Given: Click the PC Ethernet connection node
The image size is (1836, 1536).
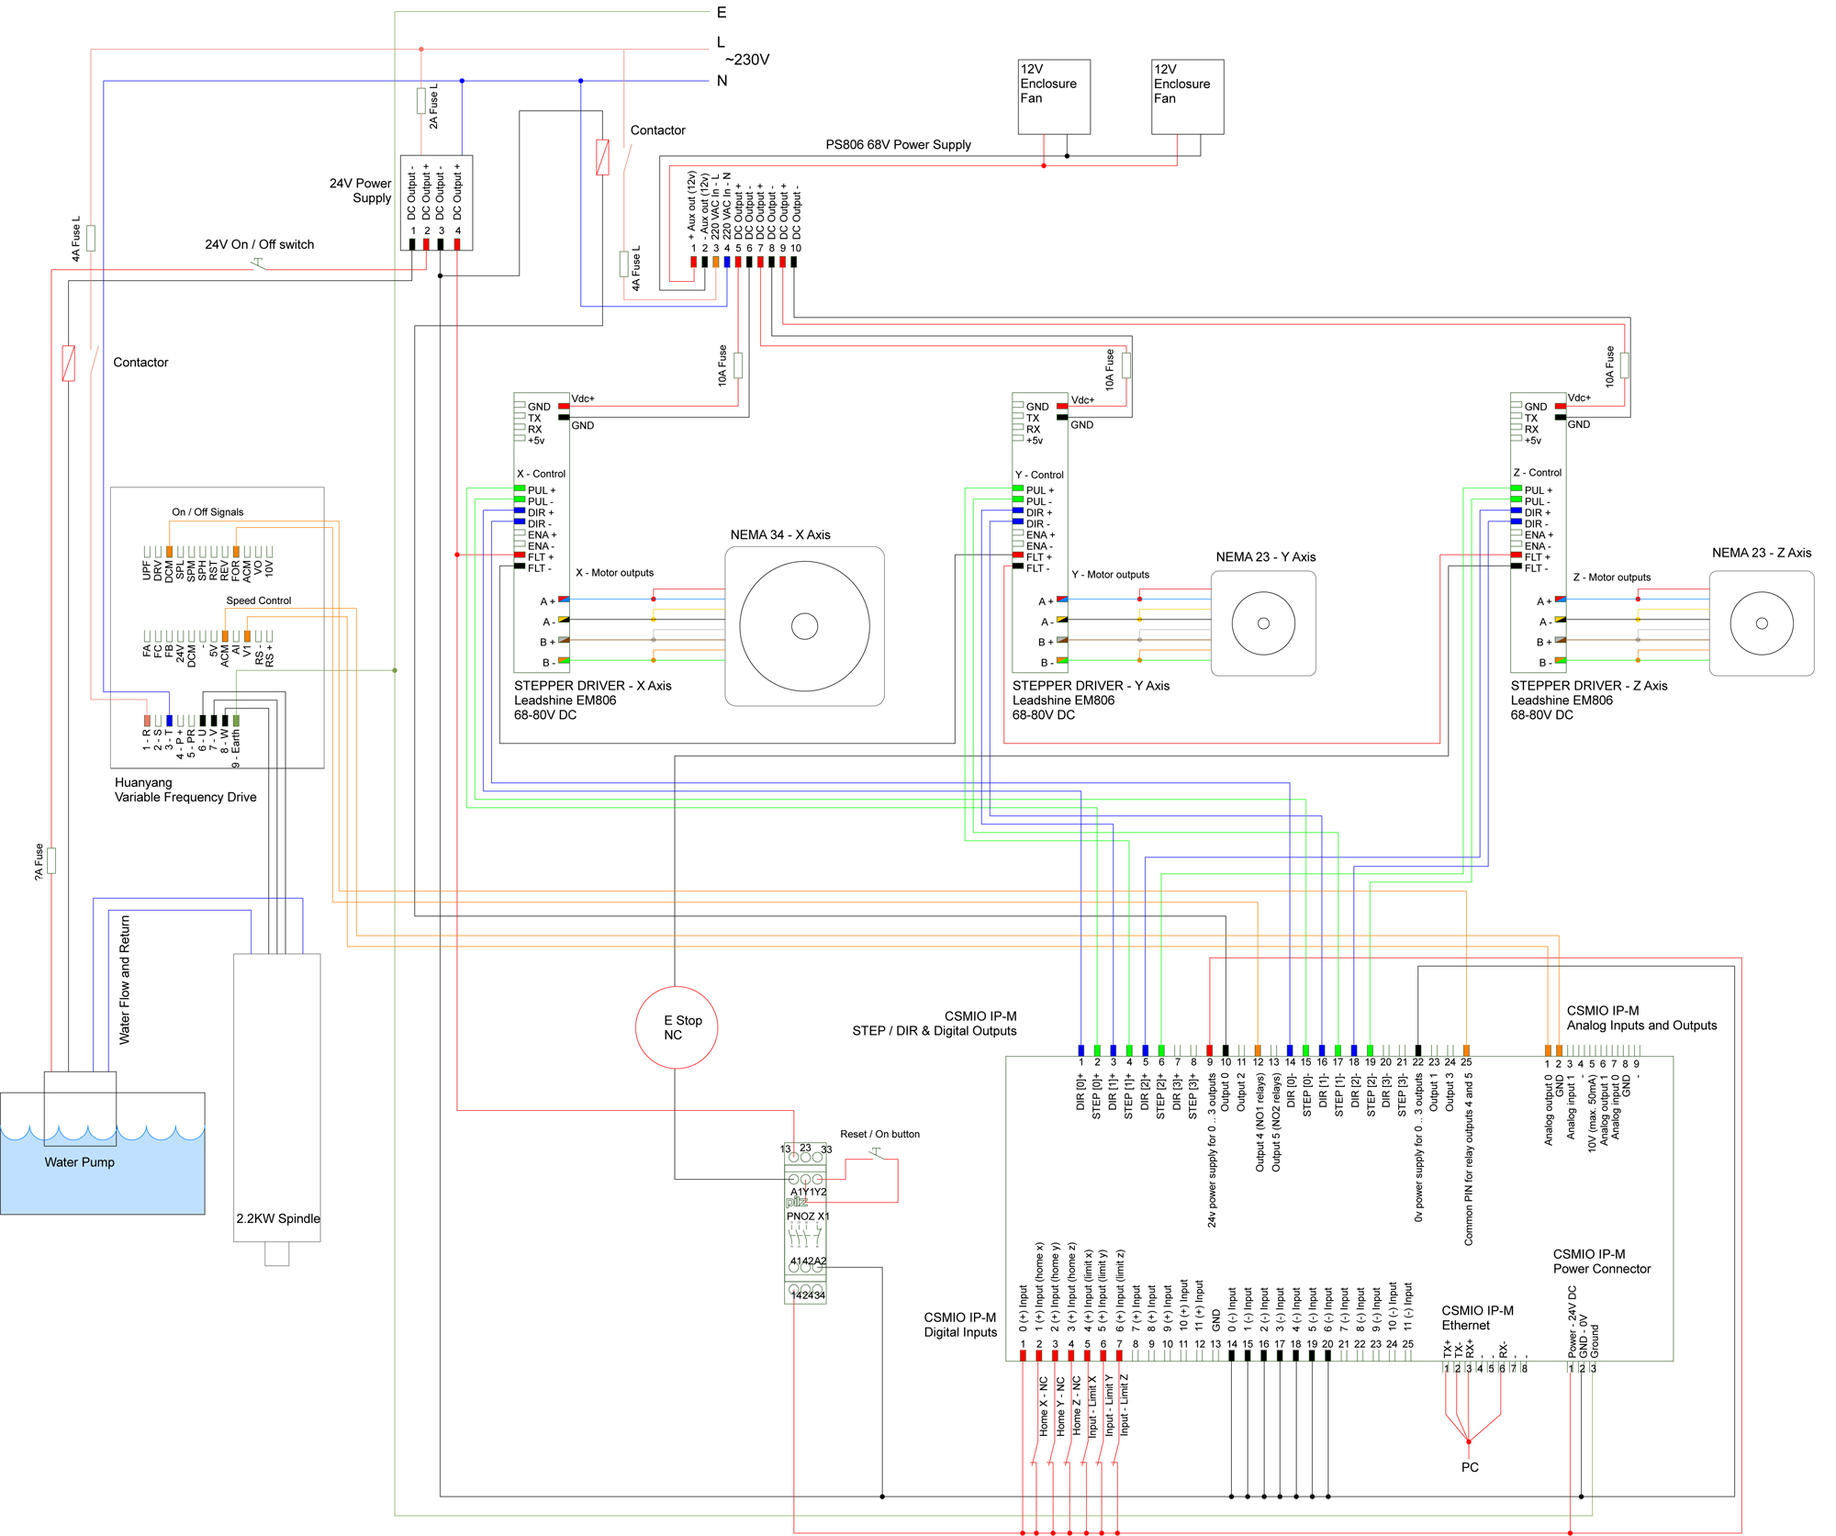Looking at the screenshot, I should [1469, 1441].
